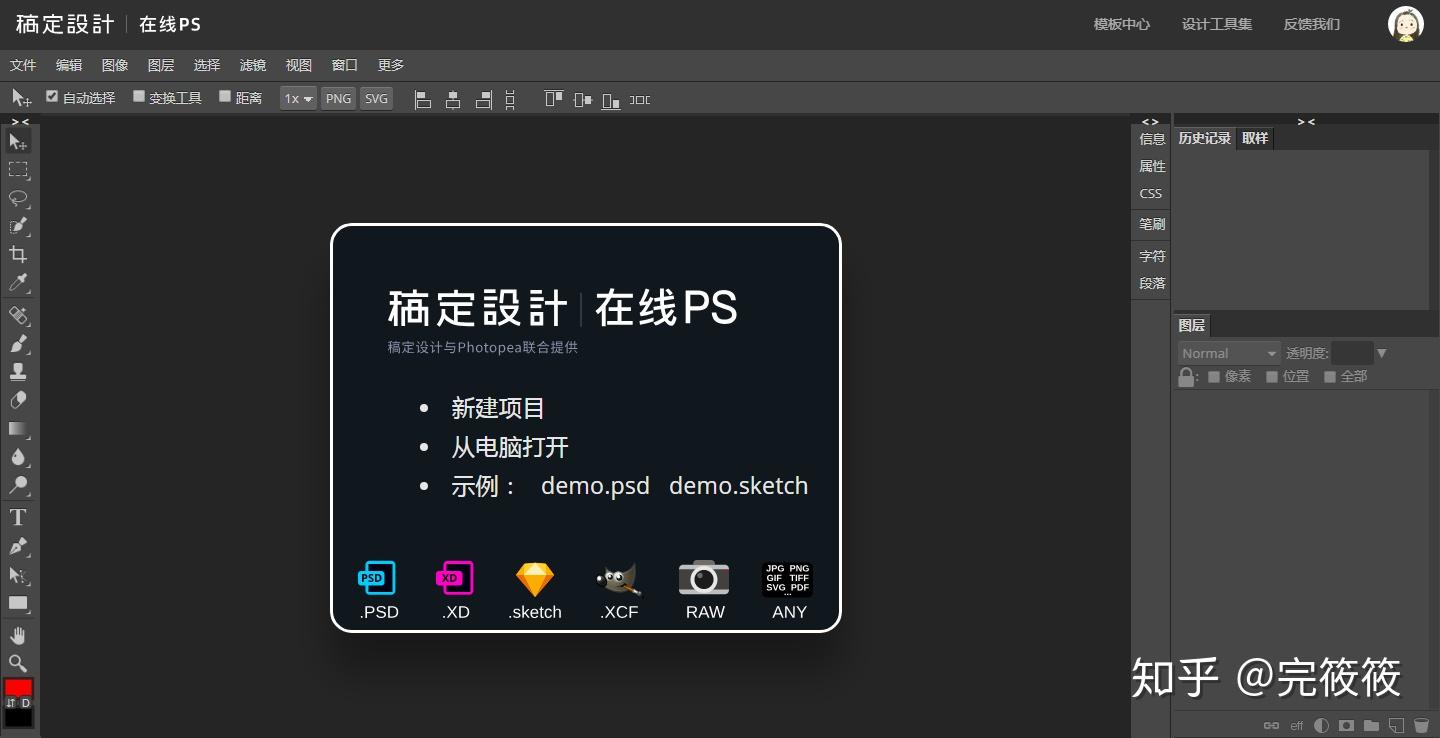The width and height of the screenshot is (1440, 738).
Task: Select the Crop tool
Action: coord(18,254)
